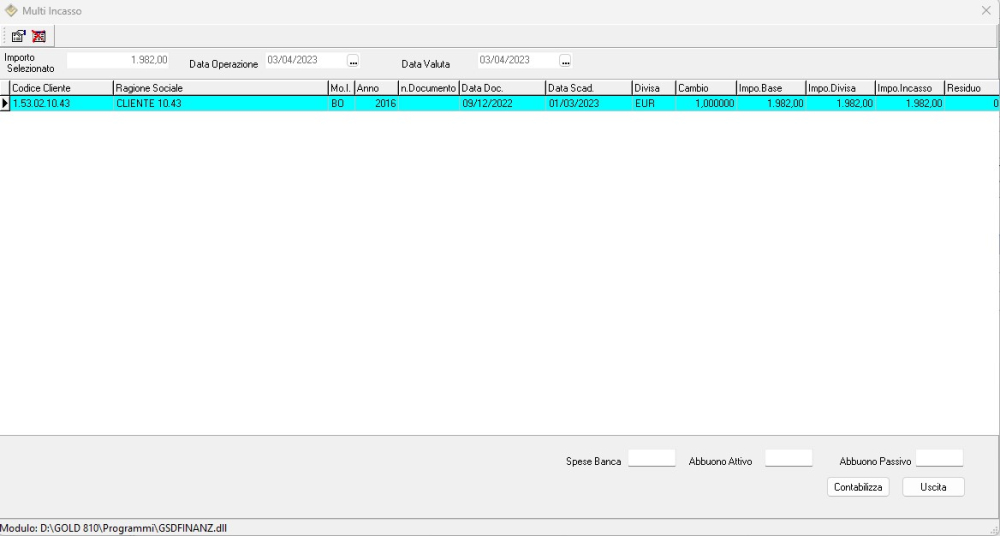This screenshot has width=1000, height=536.
Task: Open the Data Valuta date picker
Action: click(x=565, y=61)
